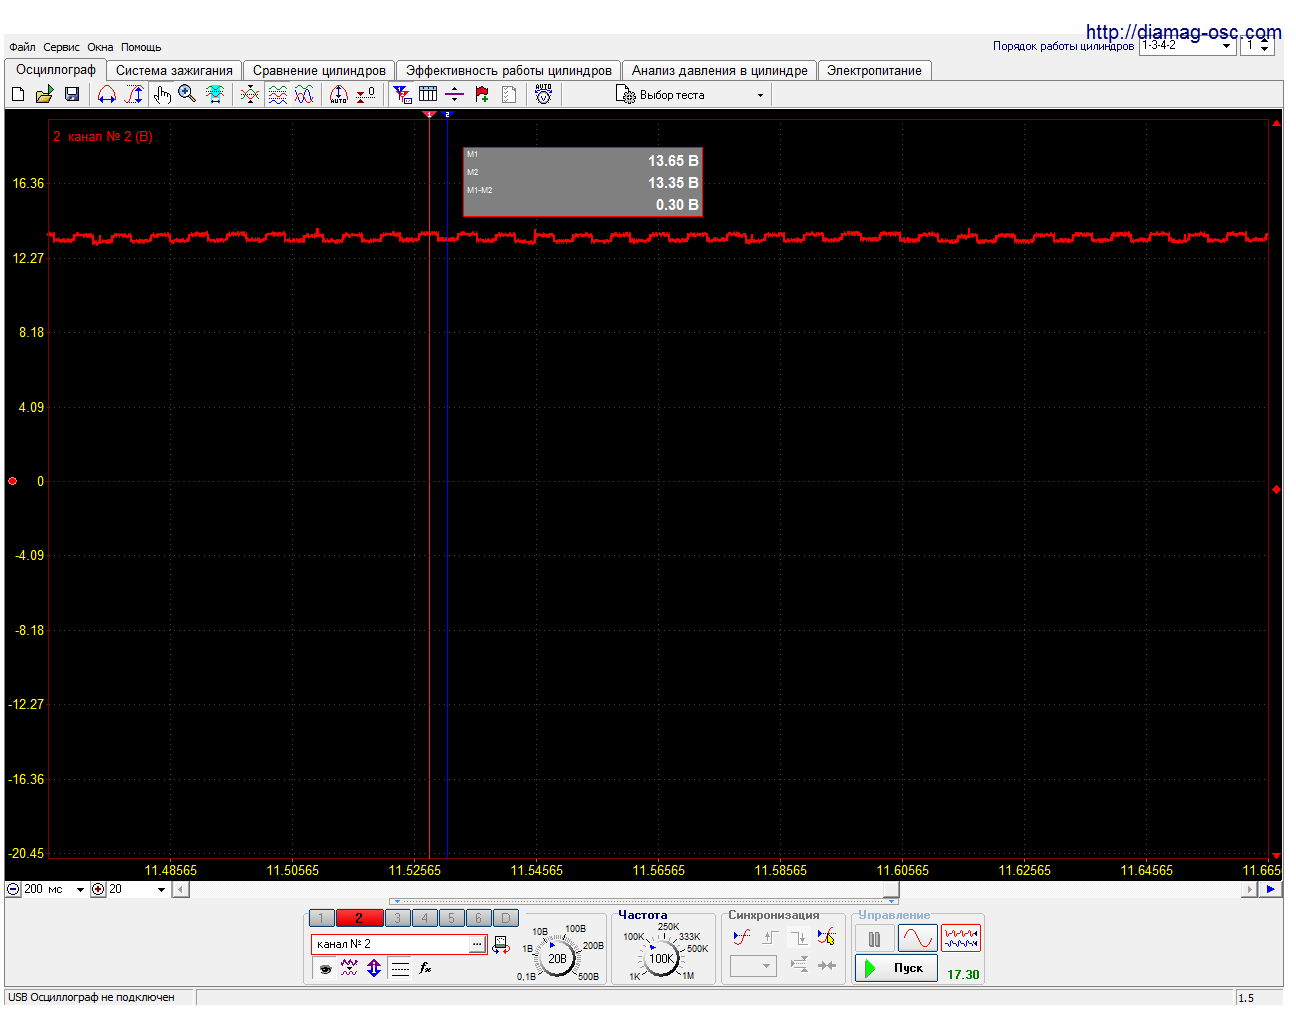Toggle the grid table icon
Image resolution: width=1296 pixels, height=1010 pixels.
428,94
